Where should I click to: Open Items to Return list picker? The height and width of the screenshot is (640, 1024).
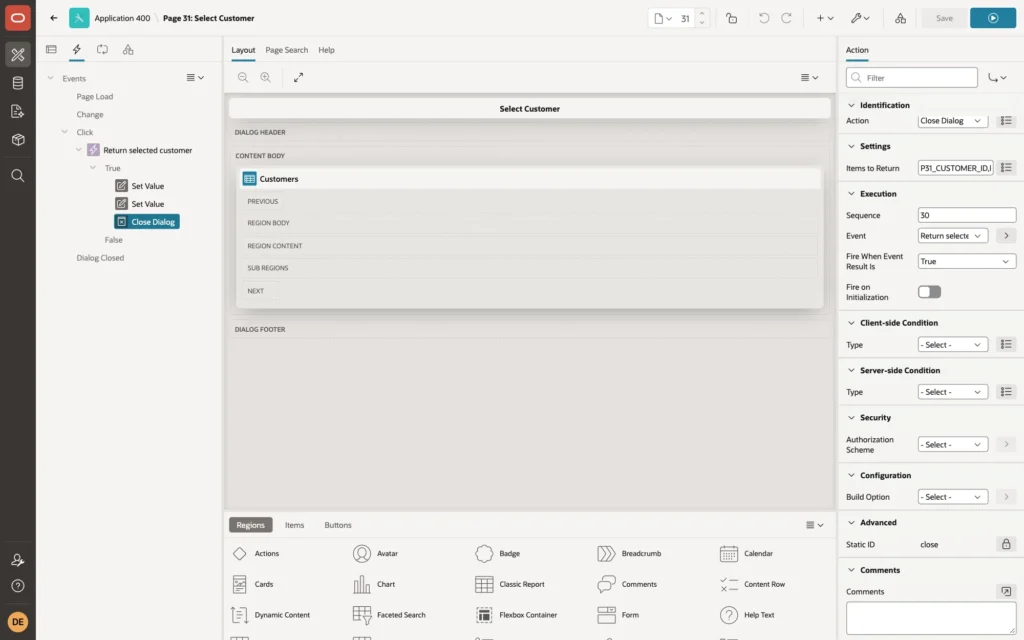(1006, 168)
